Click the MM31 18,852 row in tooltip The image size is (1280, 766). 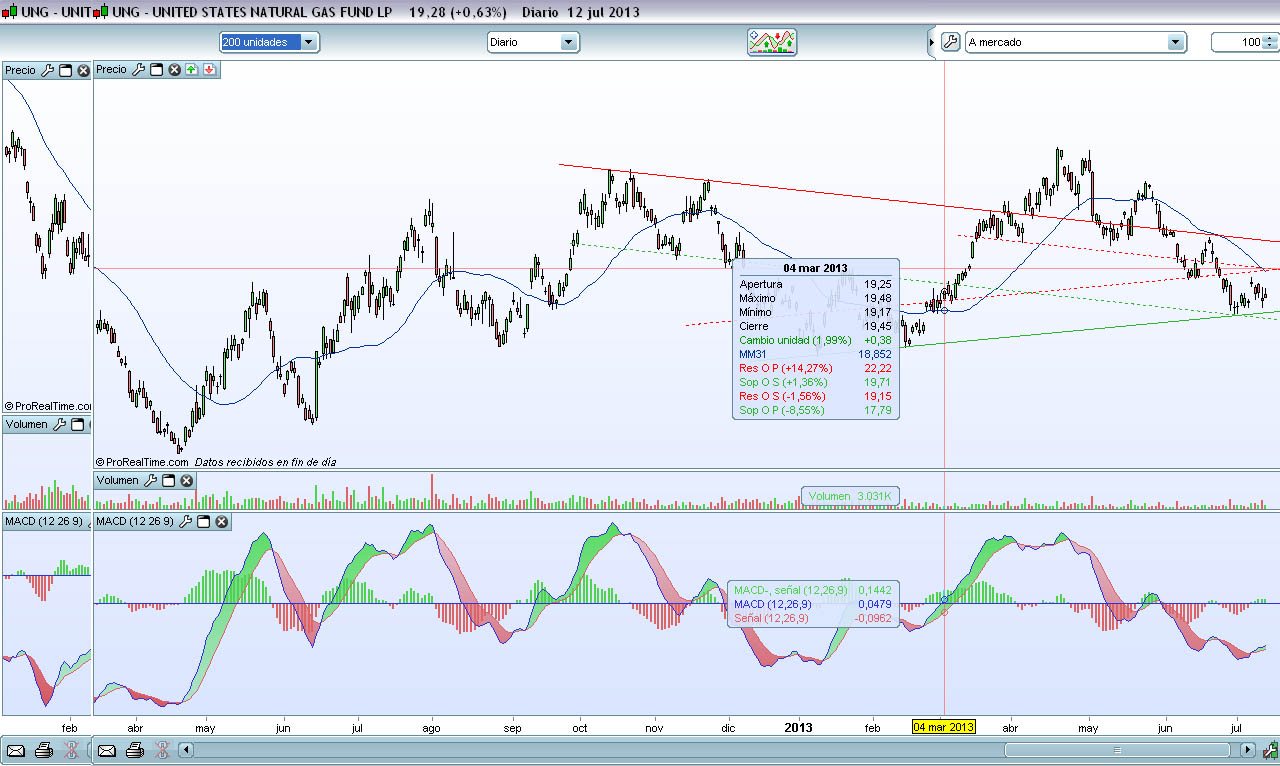point(815,354)
